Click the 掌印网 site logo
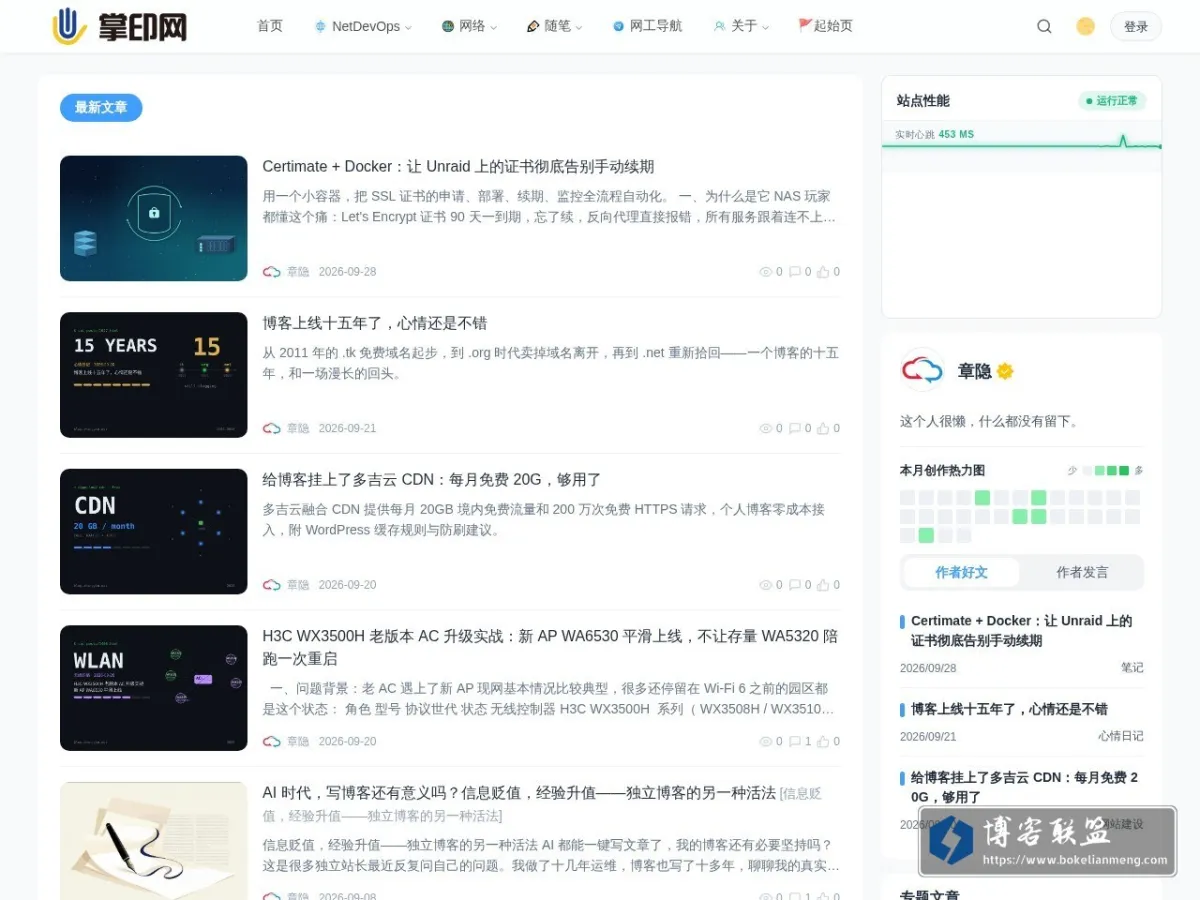The width and height of the screenshot is (1200, 900). click(x=120, y=26)
